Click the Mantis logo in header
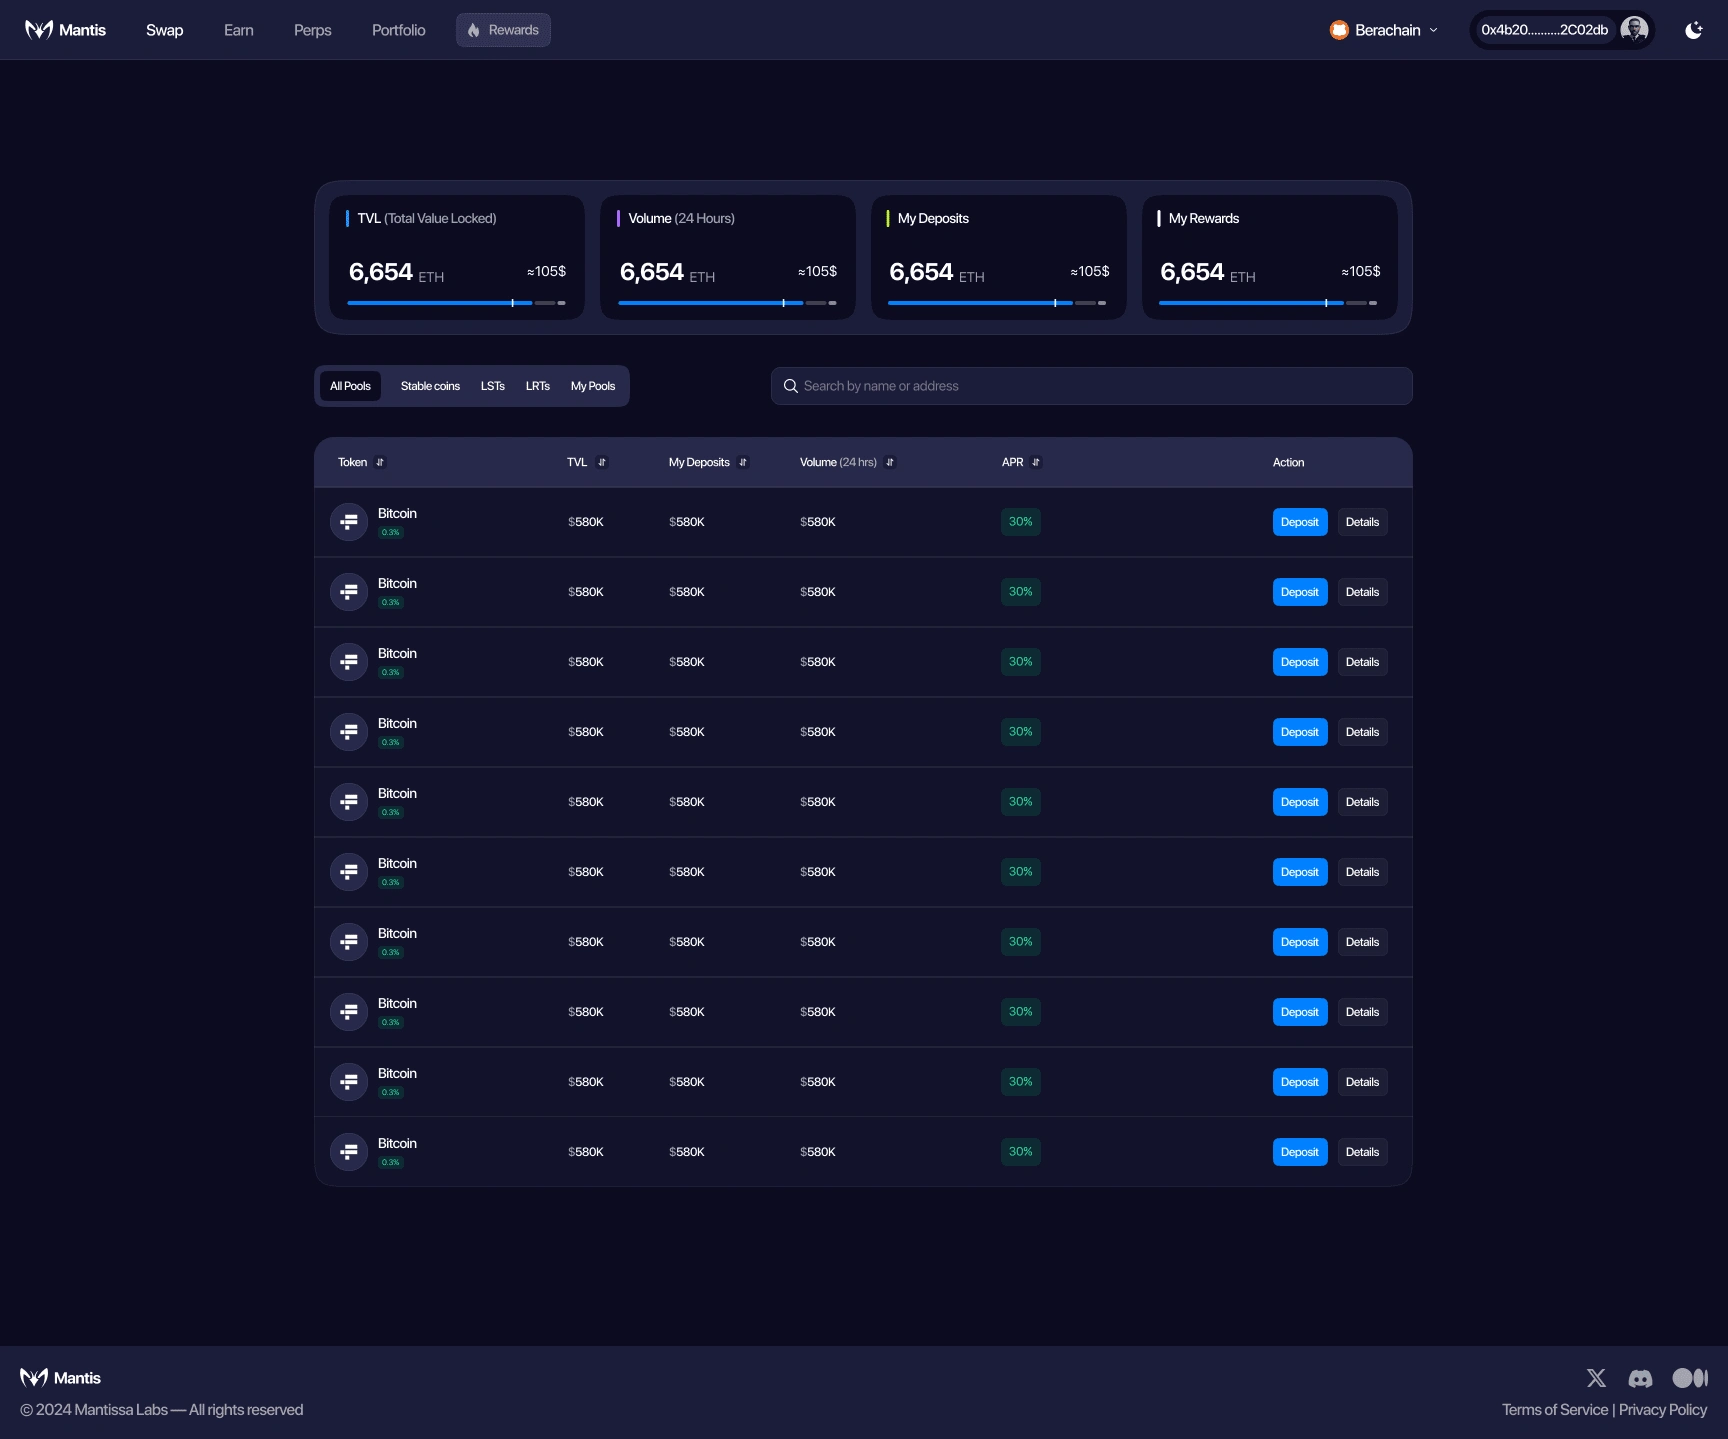Image resolution: width=1728 pixels, height=1439 pixels. tap(65, 30)
